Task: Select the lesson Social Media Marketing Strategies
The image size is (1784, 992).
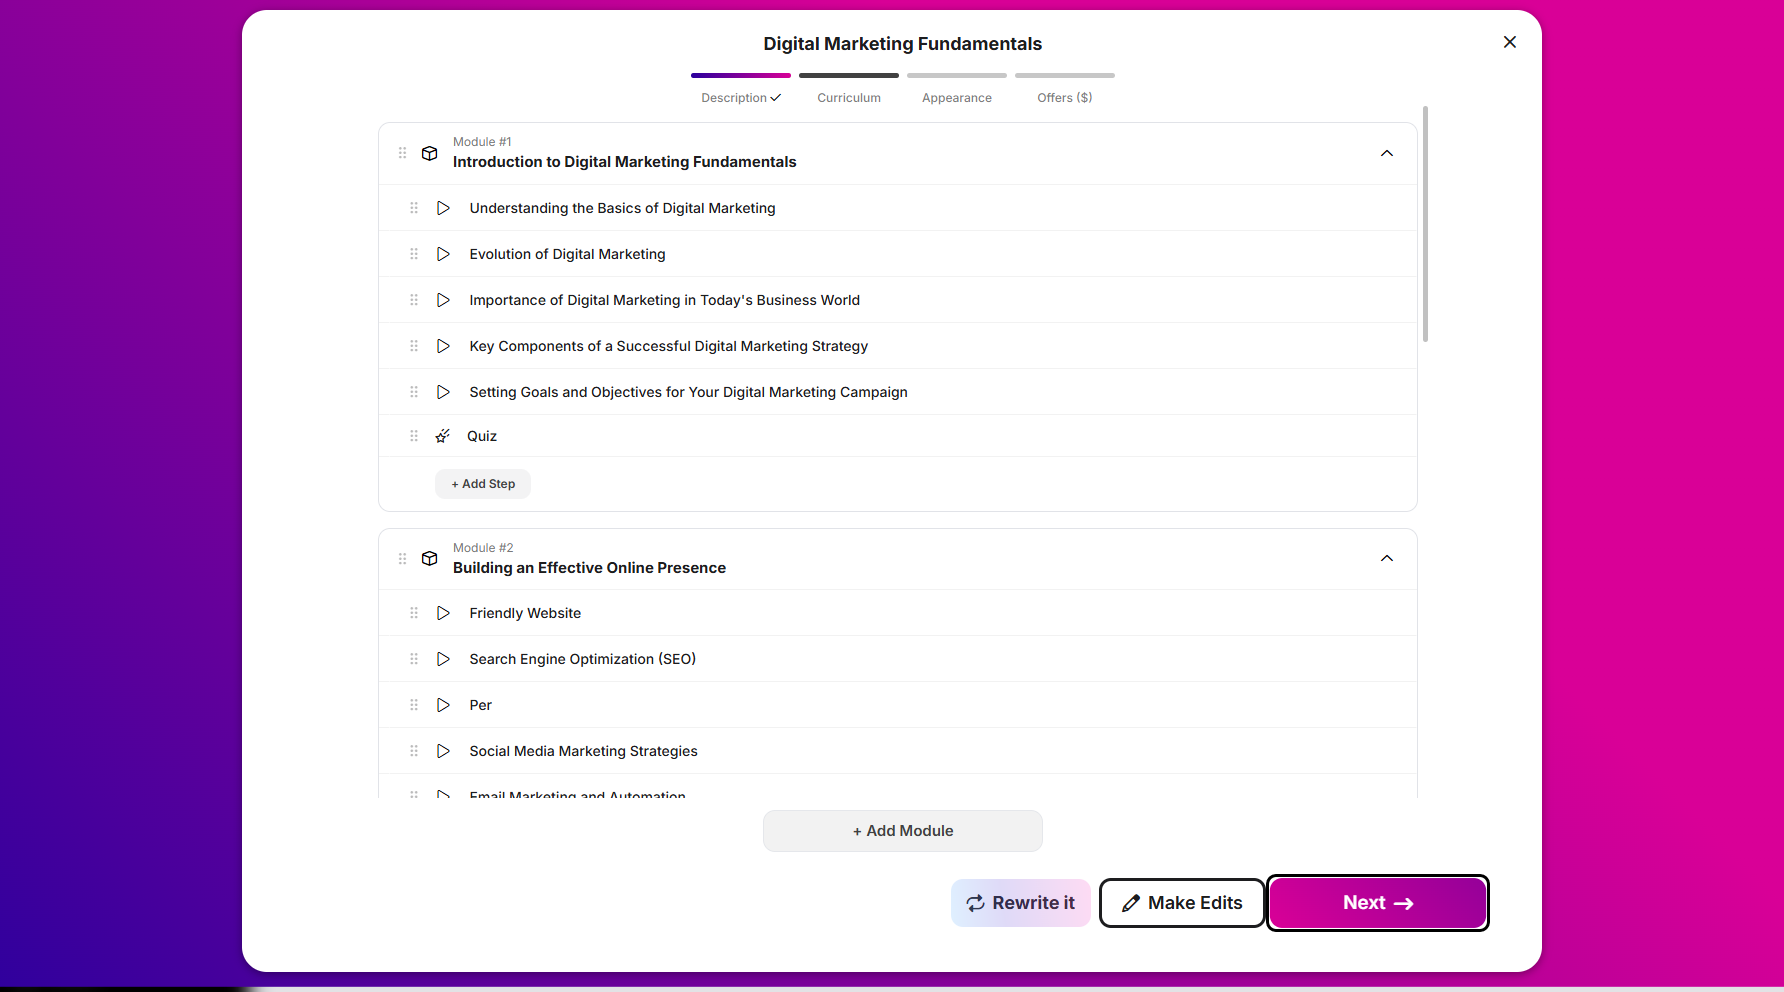Action: (583, 751)
